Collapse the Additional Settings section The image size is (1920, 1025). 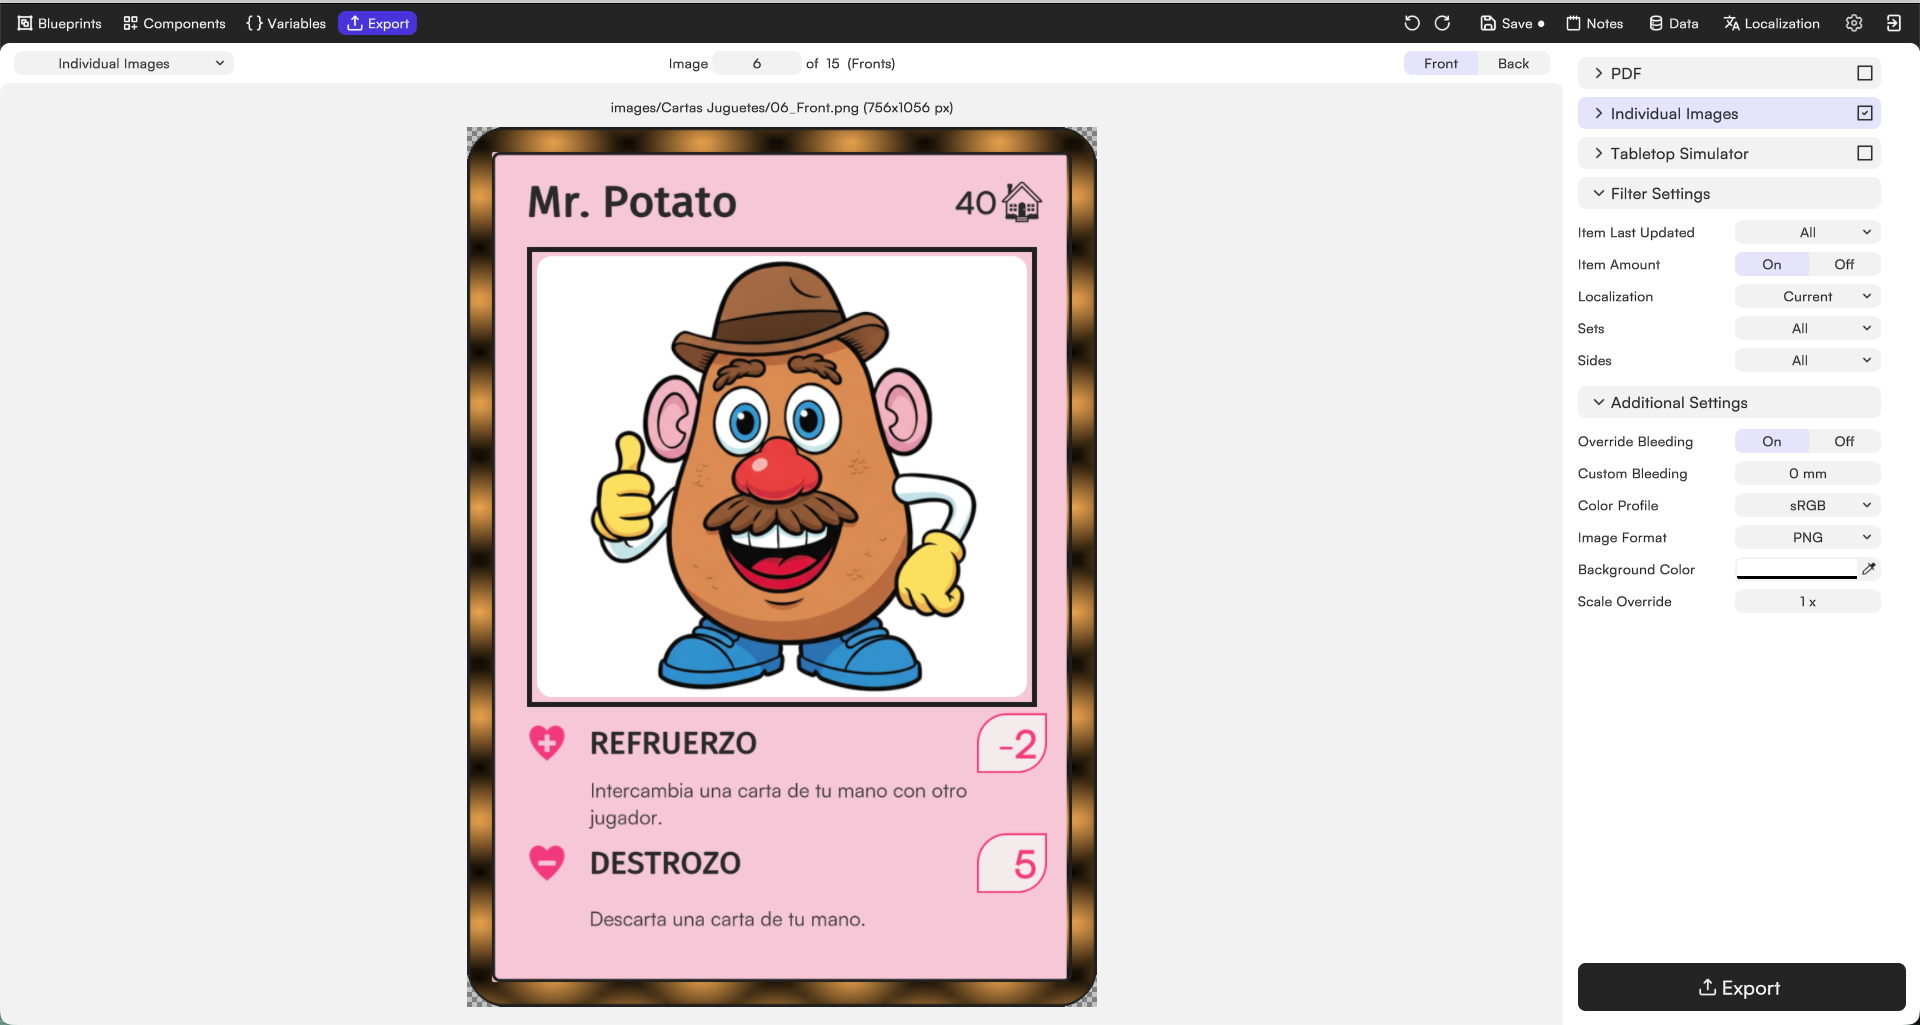click(1729, 402)
